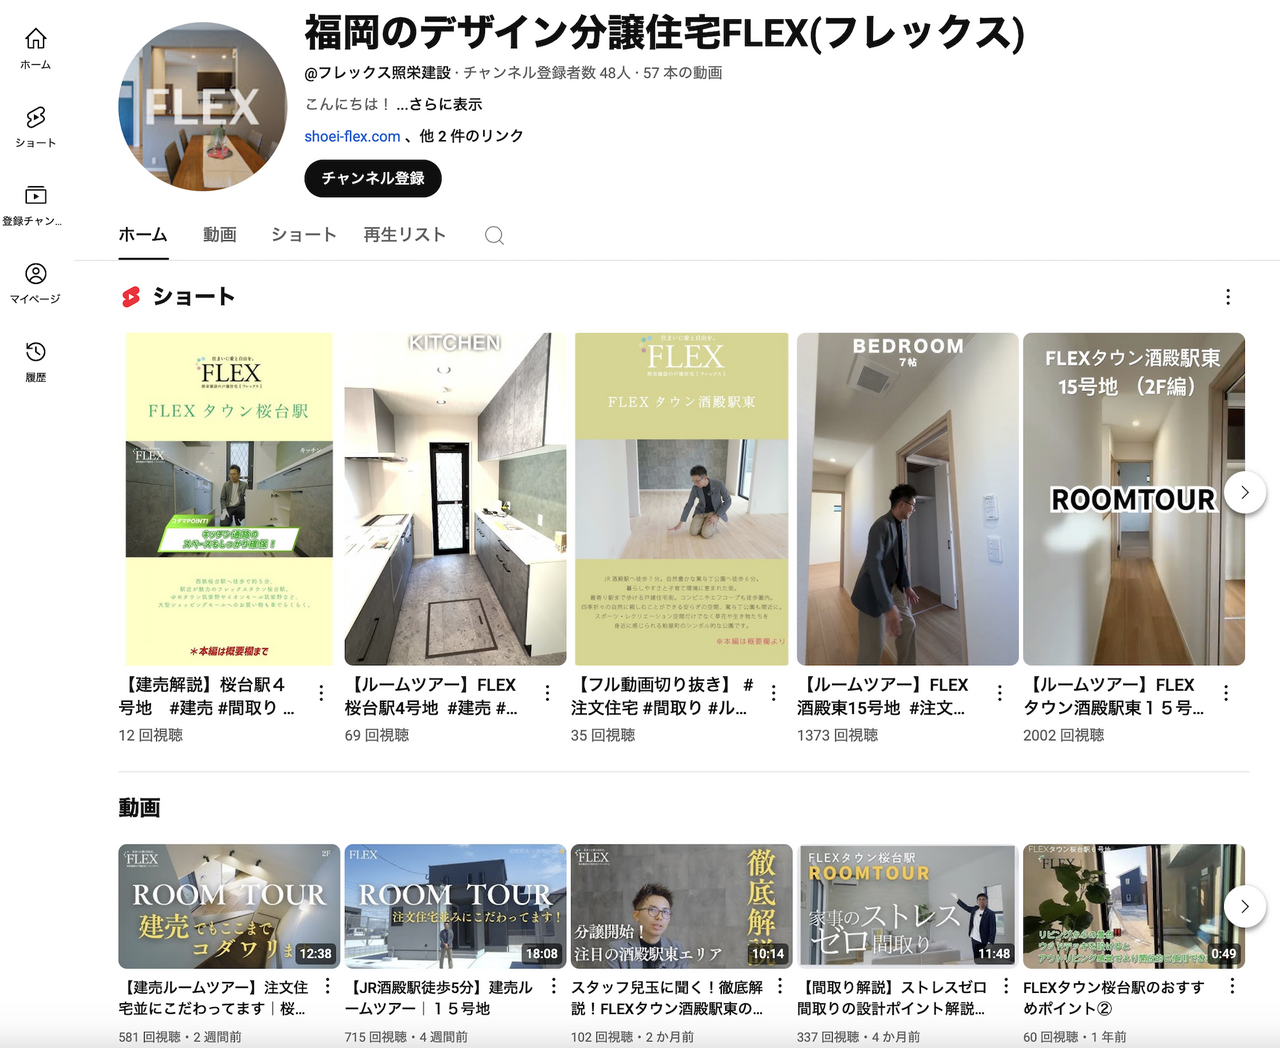Open the shoei-flex.com link
This screenshot has height=1048, width=1280.
pyautogui.click(x=352, y=136)
